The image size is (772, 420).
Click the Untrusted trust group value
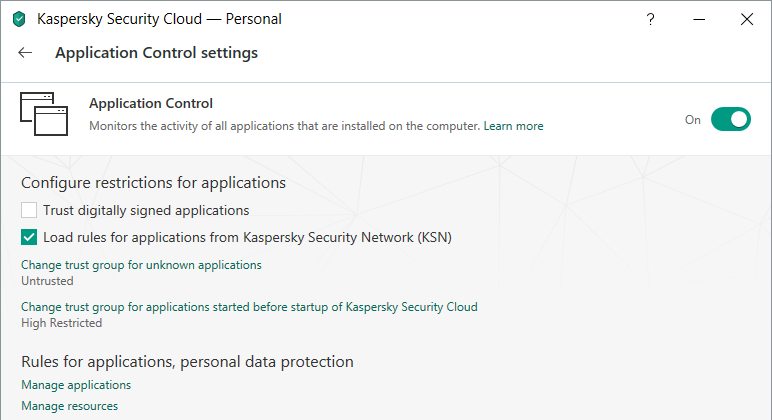pyautogui.click(x=47, y=281)
